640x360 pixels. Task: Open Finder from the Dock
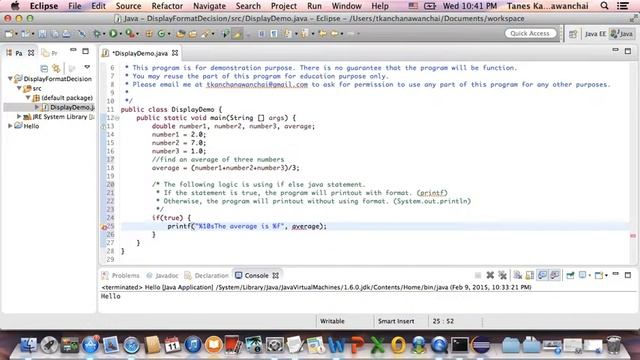pyautogui.click(x=28, y=345)
